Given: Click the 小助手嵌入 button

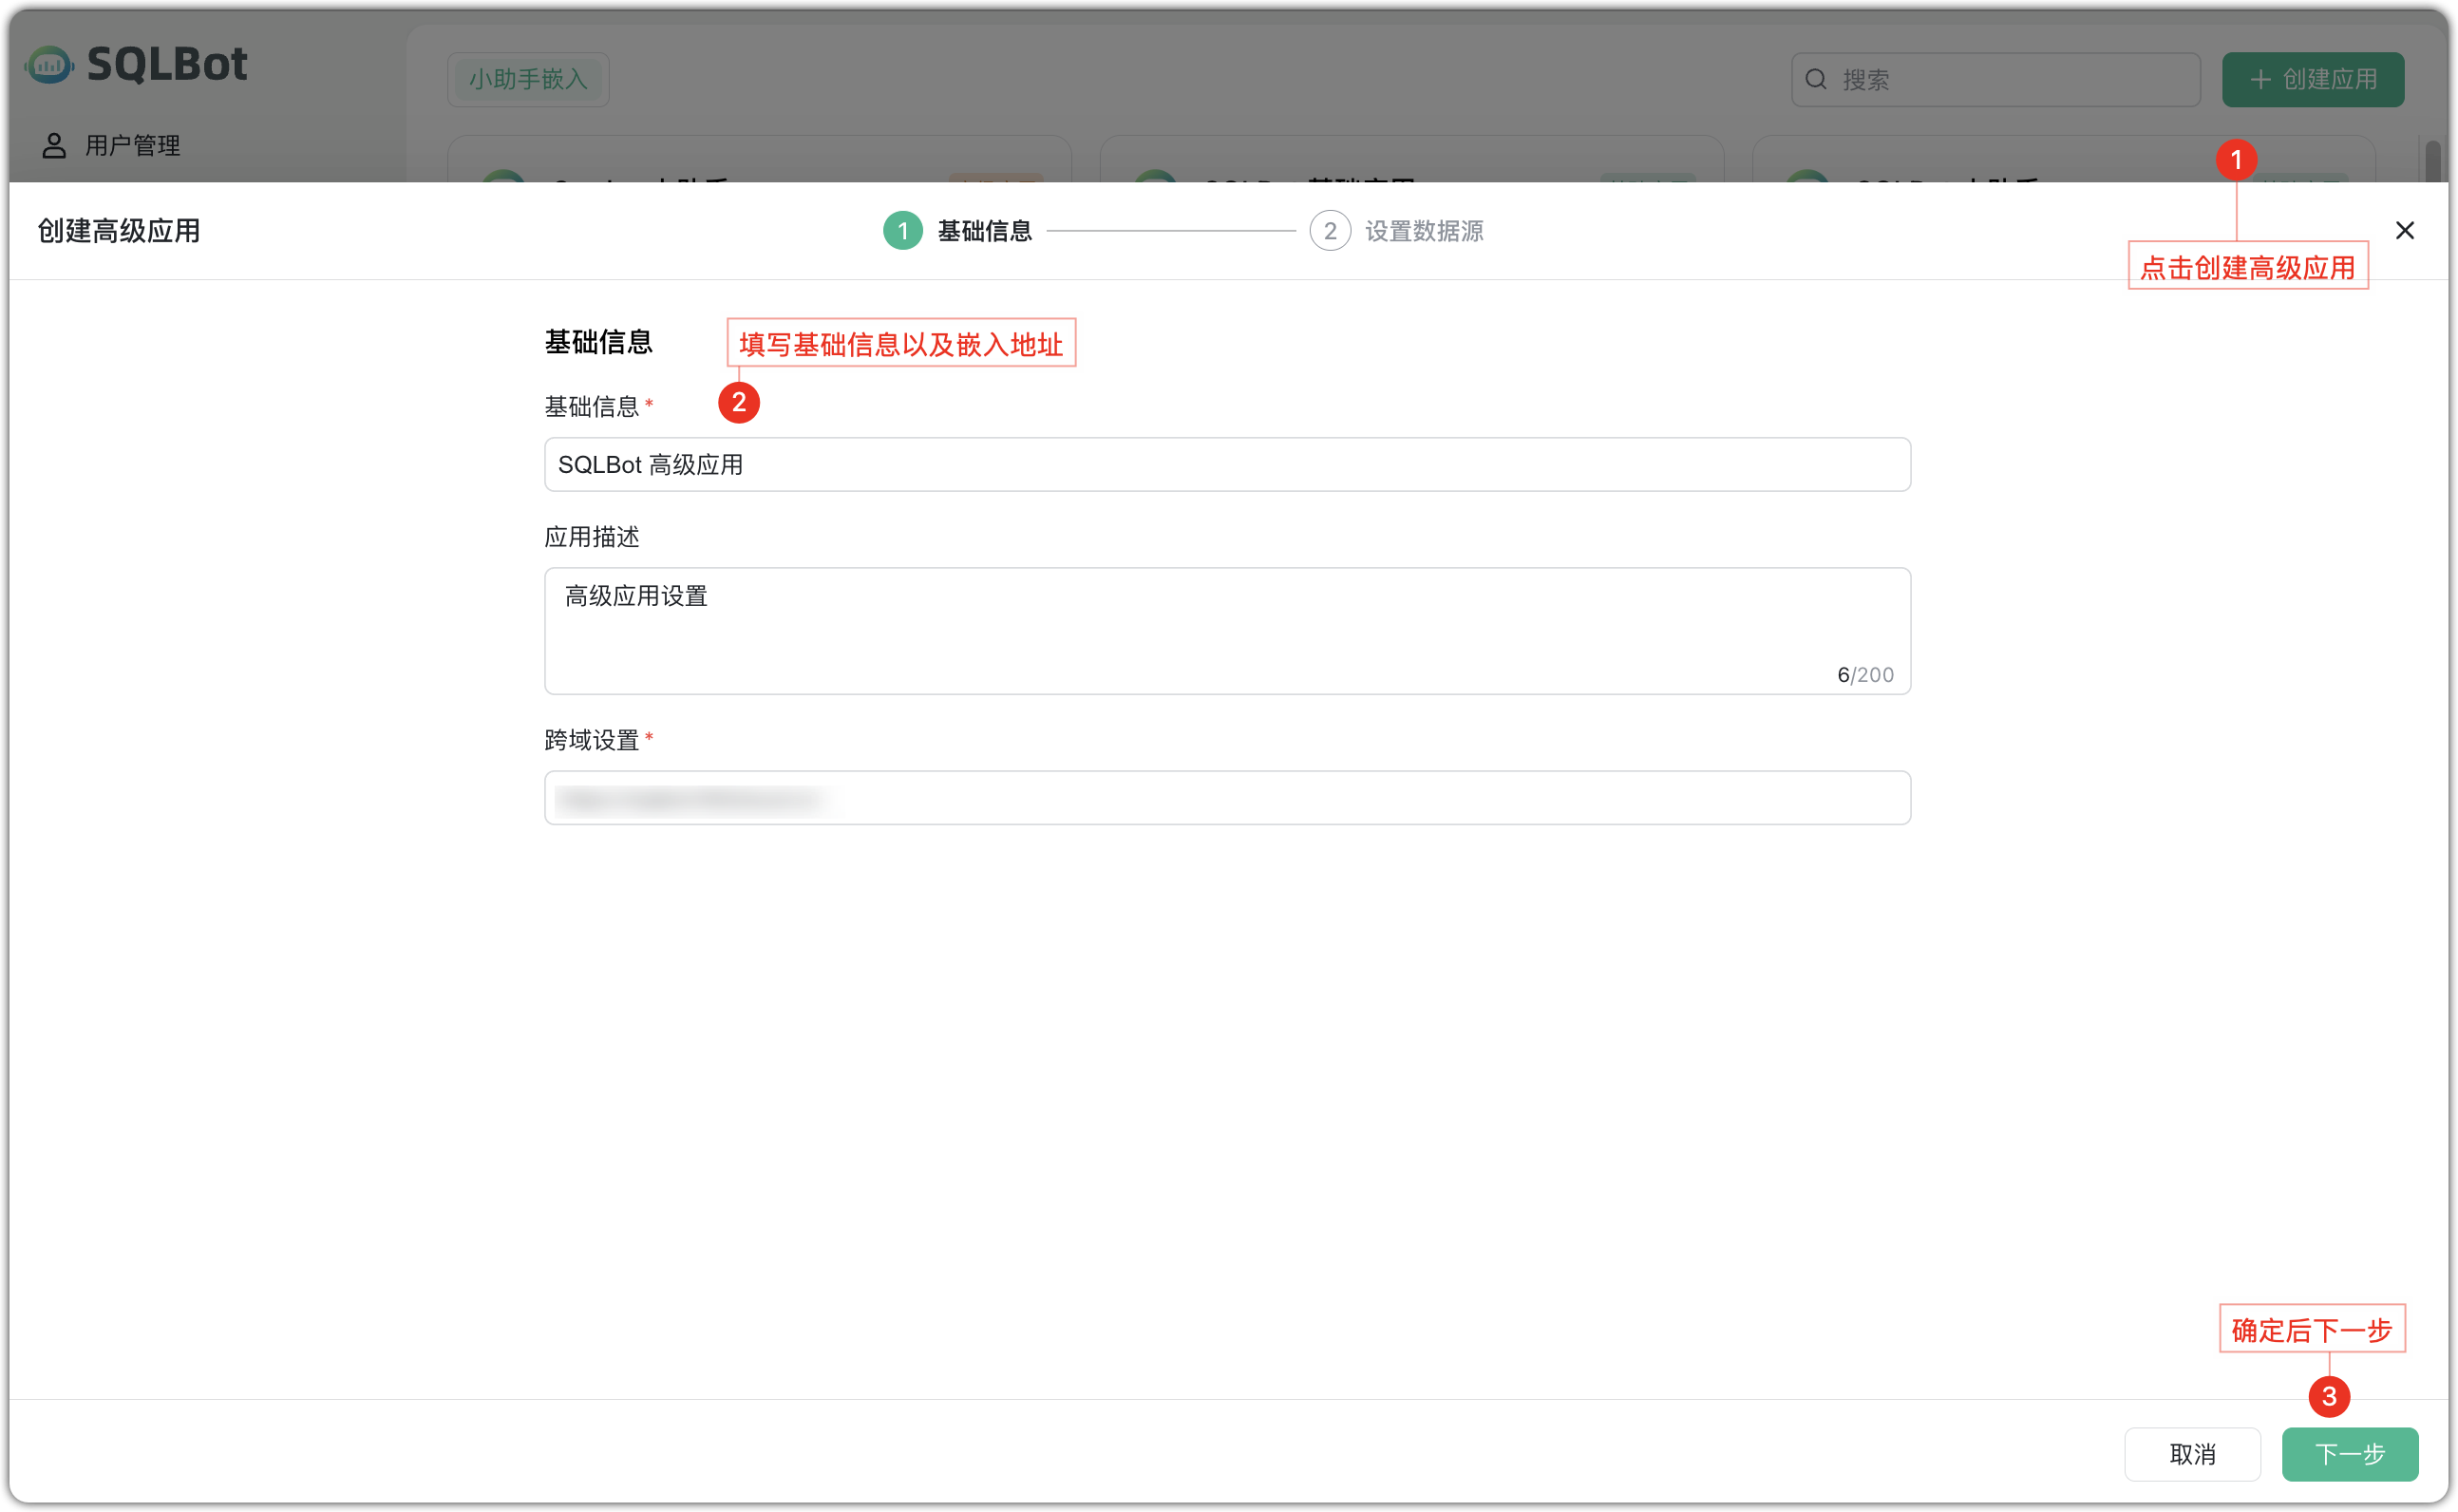Looking at the screenshot, I should pos(527,79).
